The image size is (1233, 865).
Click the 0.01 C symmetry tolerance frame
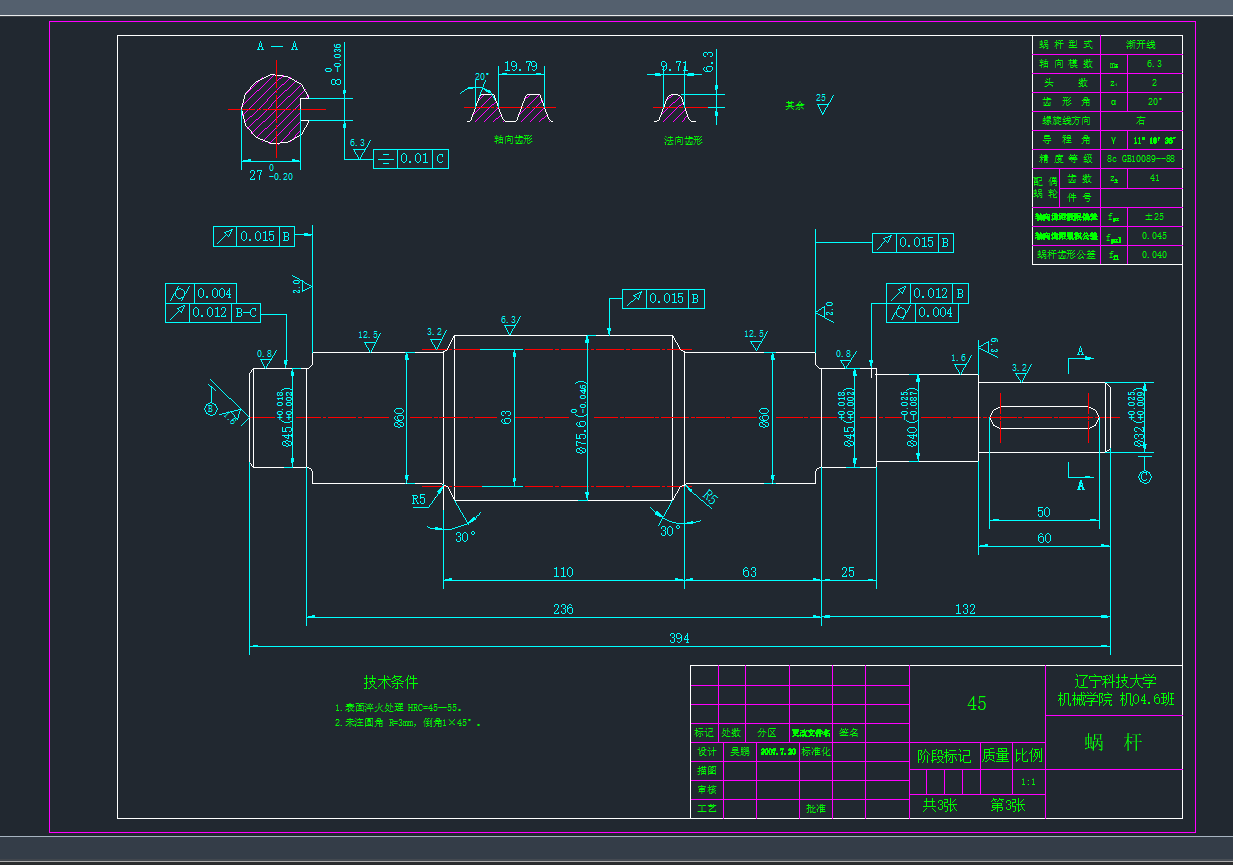(x=411, y=159)
